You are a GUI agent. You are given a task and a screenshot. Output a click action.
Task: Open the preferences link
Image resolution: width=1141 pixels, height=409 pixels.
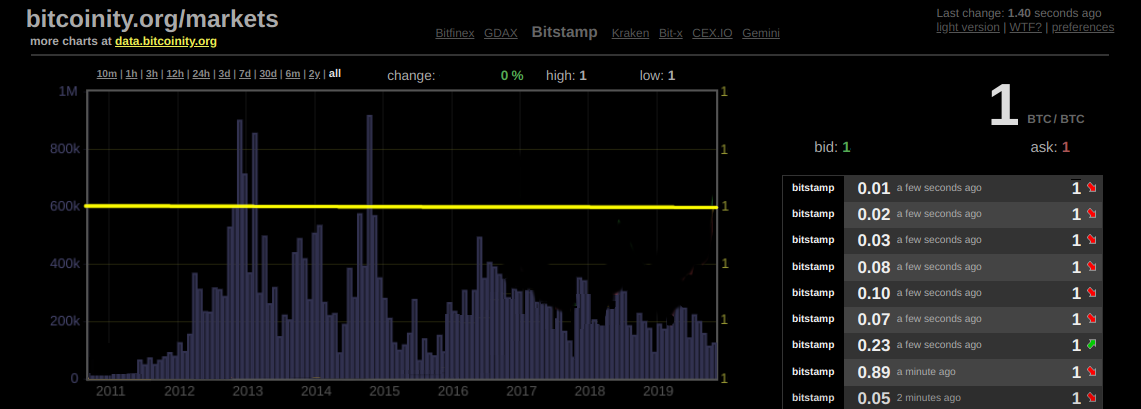click(x=1081, y=27)
